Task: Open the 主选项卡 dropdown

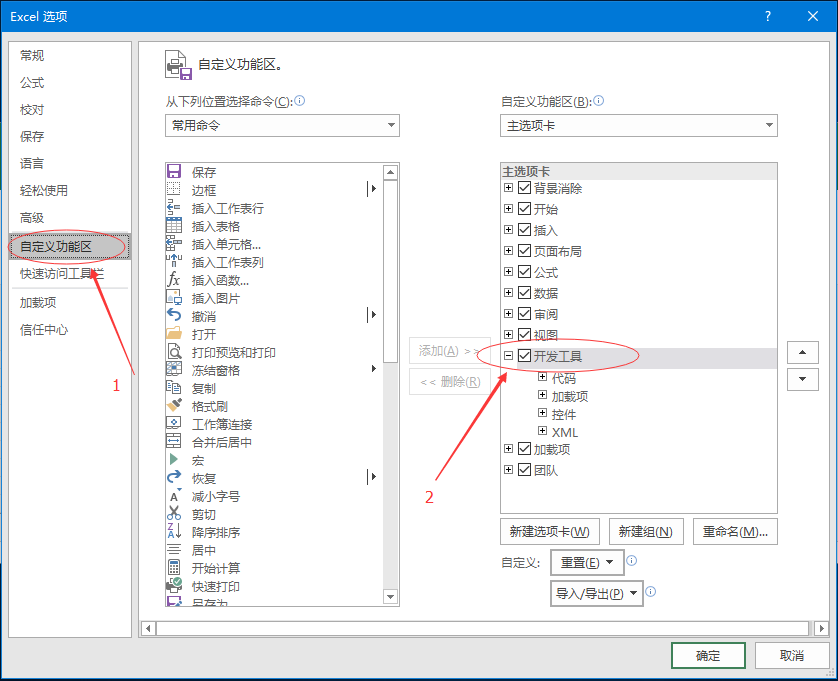Action: click(639, 126)
